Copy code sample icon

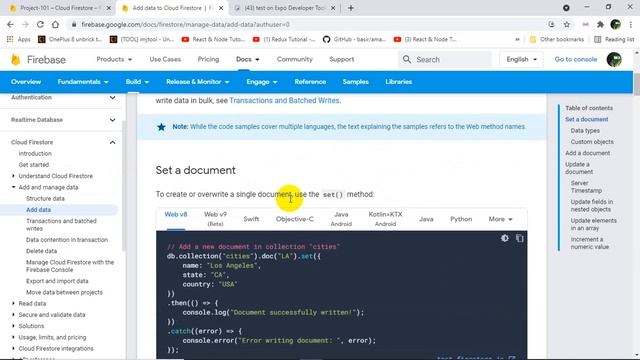point(519,238)
